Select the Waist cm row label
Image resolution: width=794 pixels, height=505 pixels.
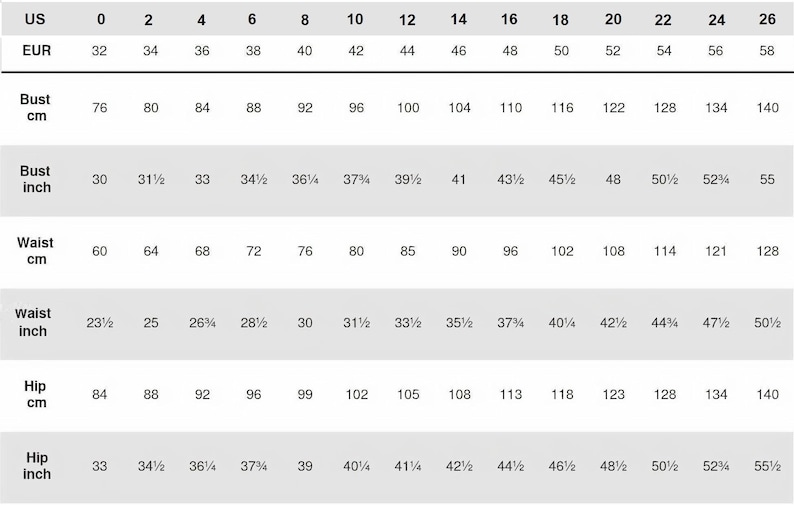[35, 251]
